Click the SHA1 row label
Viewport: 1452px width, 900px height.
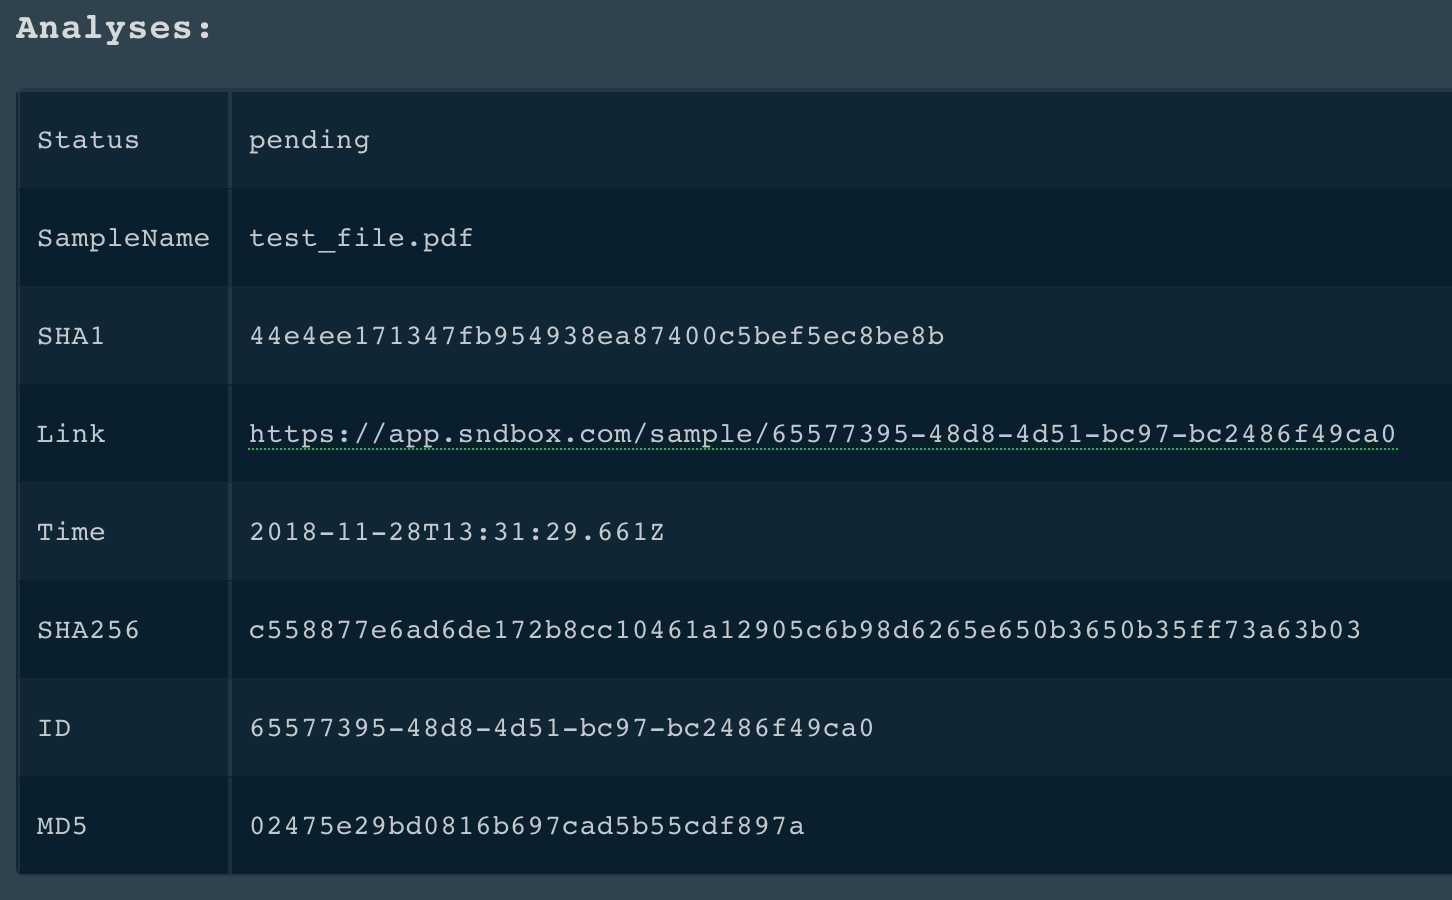70,336
